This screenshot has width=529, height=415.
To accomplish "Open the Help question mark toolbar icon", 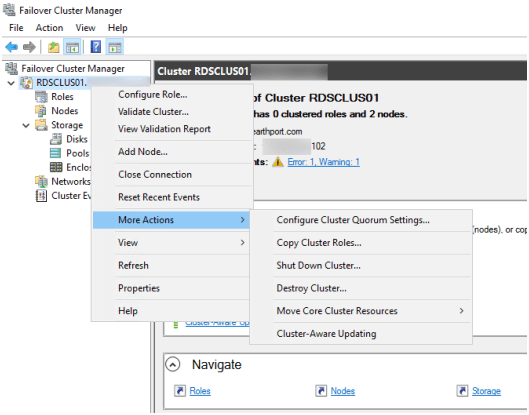I will [96, 47].
